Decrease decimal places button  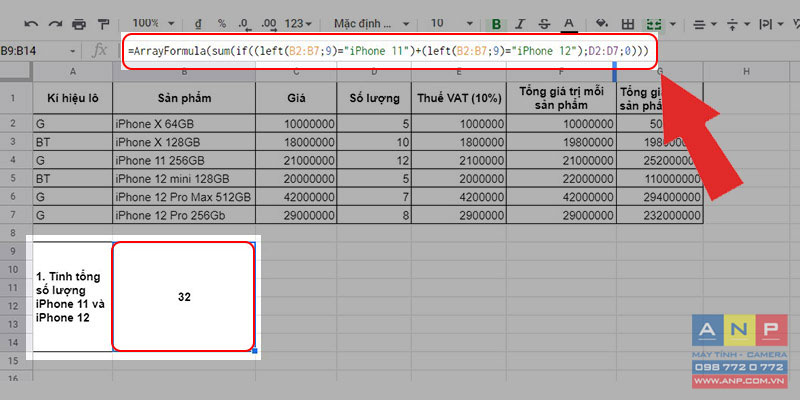244,24
